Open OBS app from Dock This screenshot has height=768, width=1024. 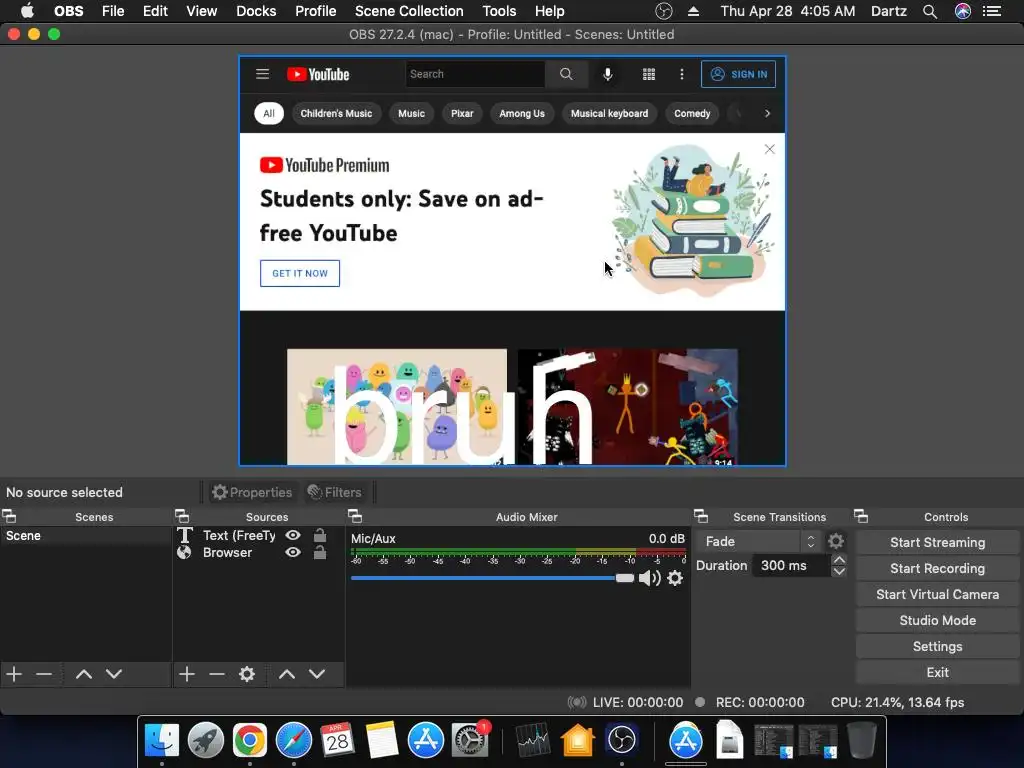pyautogui.click(x=622, y=741)
